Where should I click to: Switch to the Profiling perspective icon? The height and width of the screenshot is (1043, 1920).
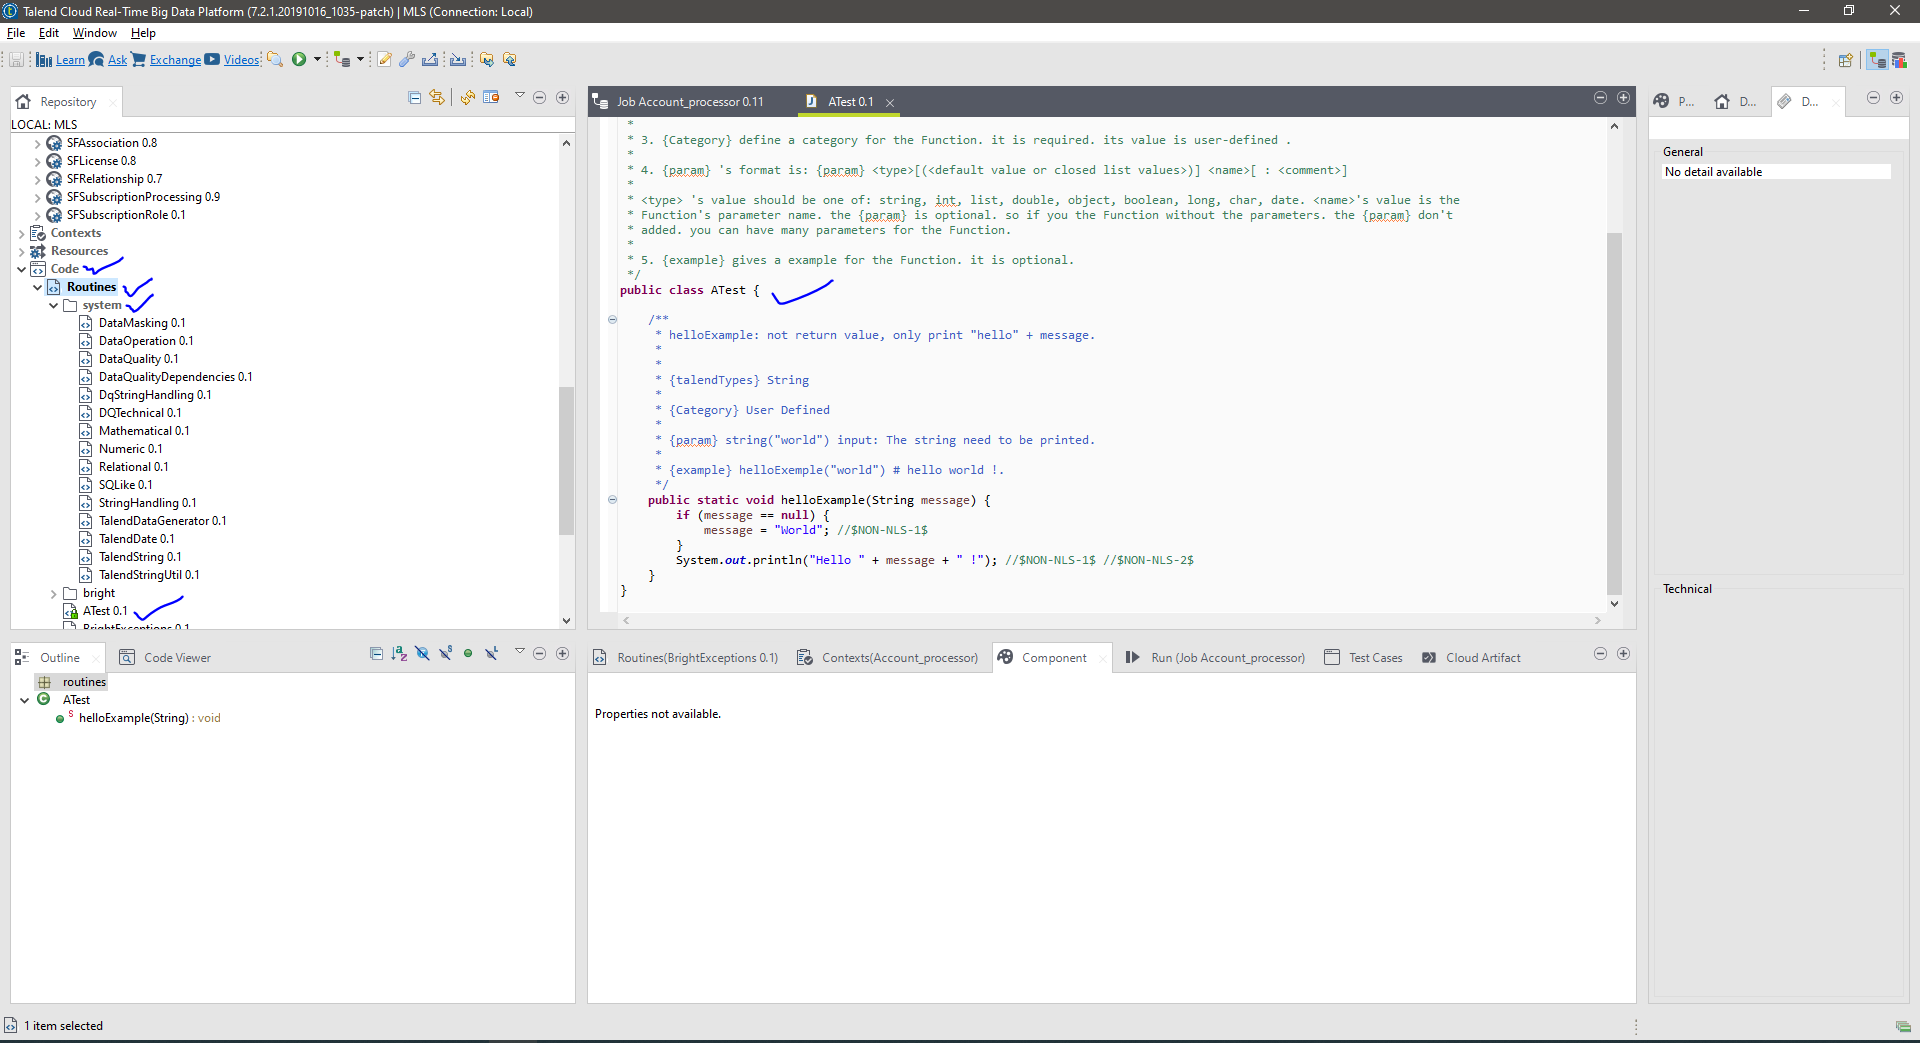tap(1899, 60)
